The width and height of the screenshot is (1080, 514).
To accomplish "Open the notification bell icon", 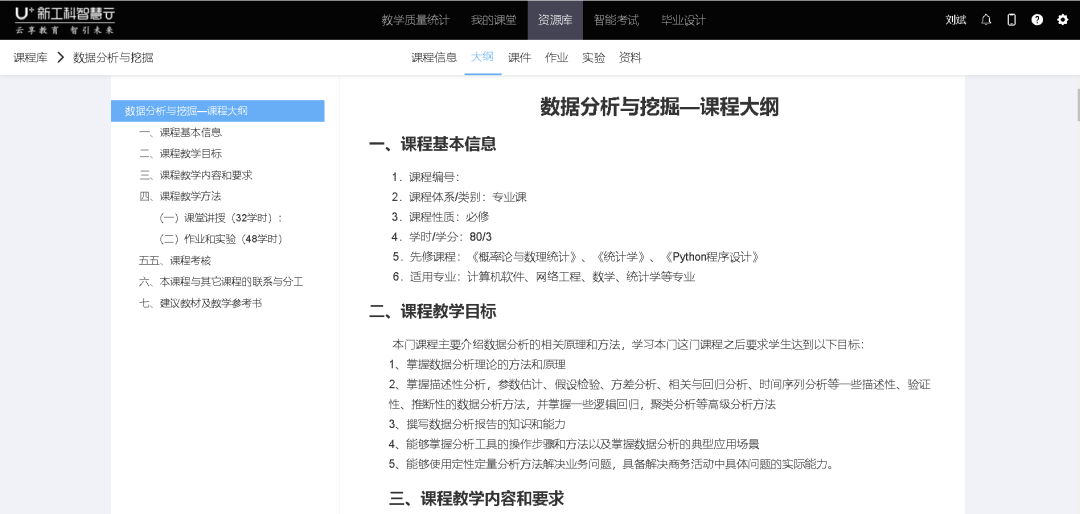I will pos(986,20).
